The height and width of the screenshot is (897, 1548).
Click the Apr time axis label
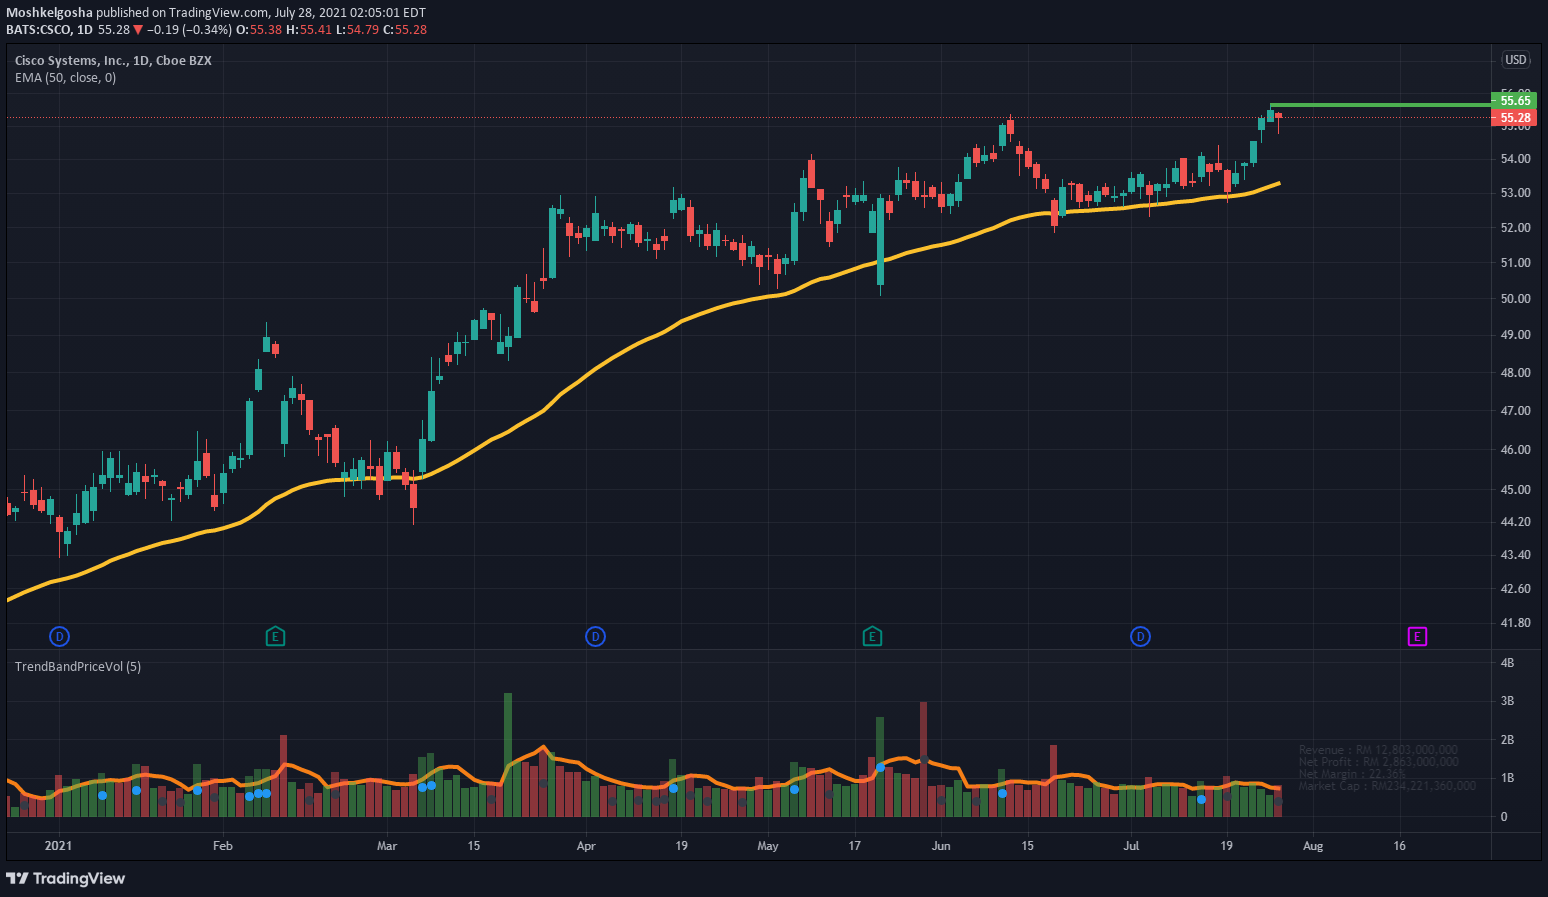coord(586,846)
